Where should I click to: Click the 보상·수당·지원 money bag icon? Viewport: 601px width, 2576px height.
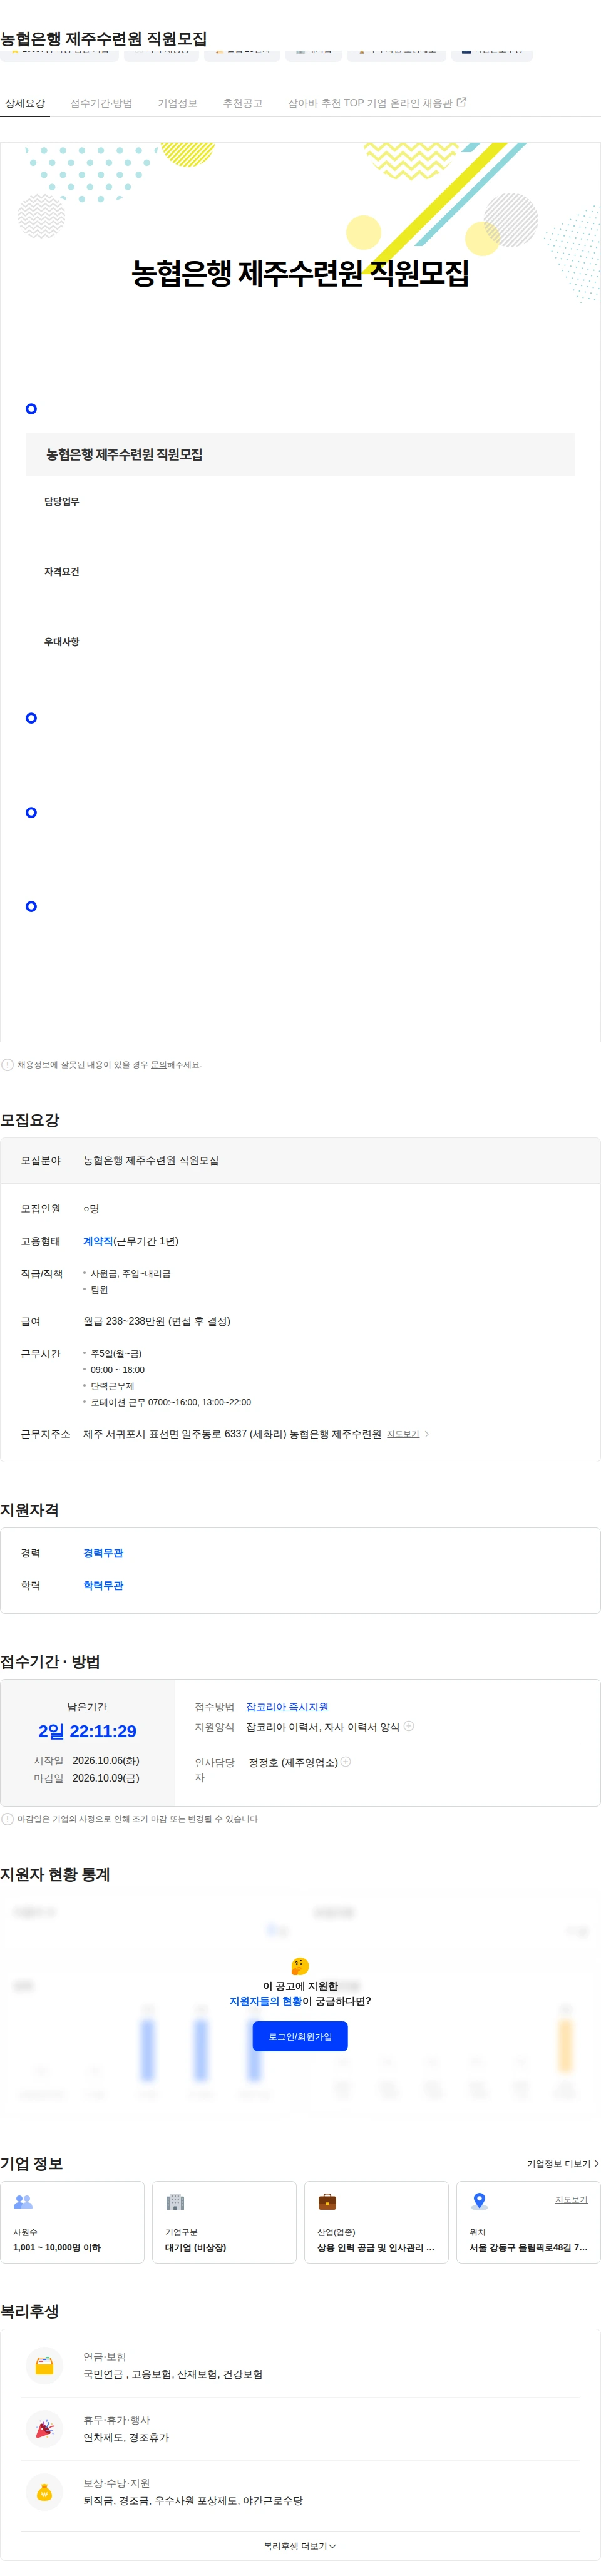(x=44, y=2492)
